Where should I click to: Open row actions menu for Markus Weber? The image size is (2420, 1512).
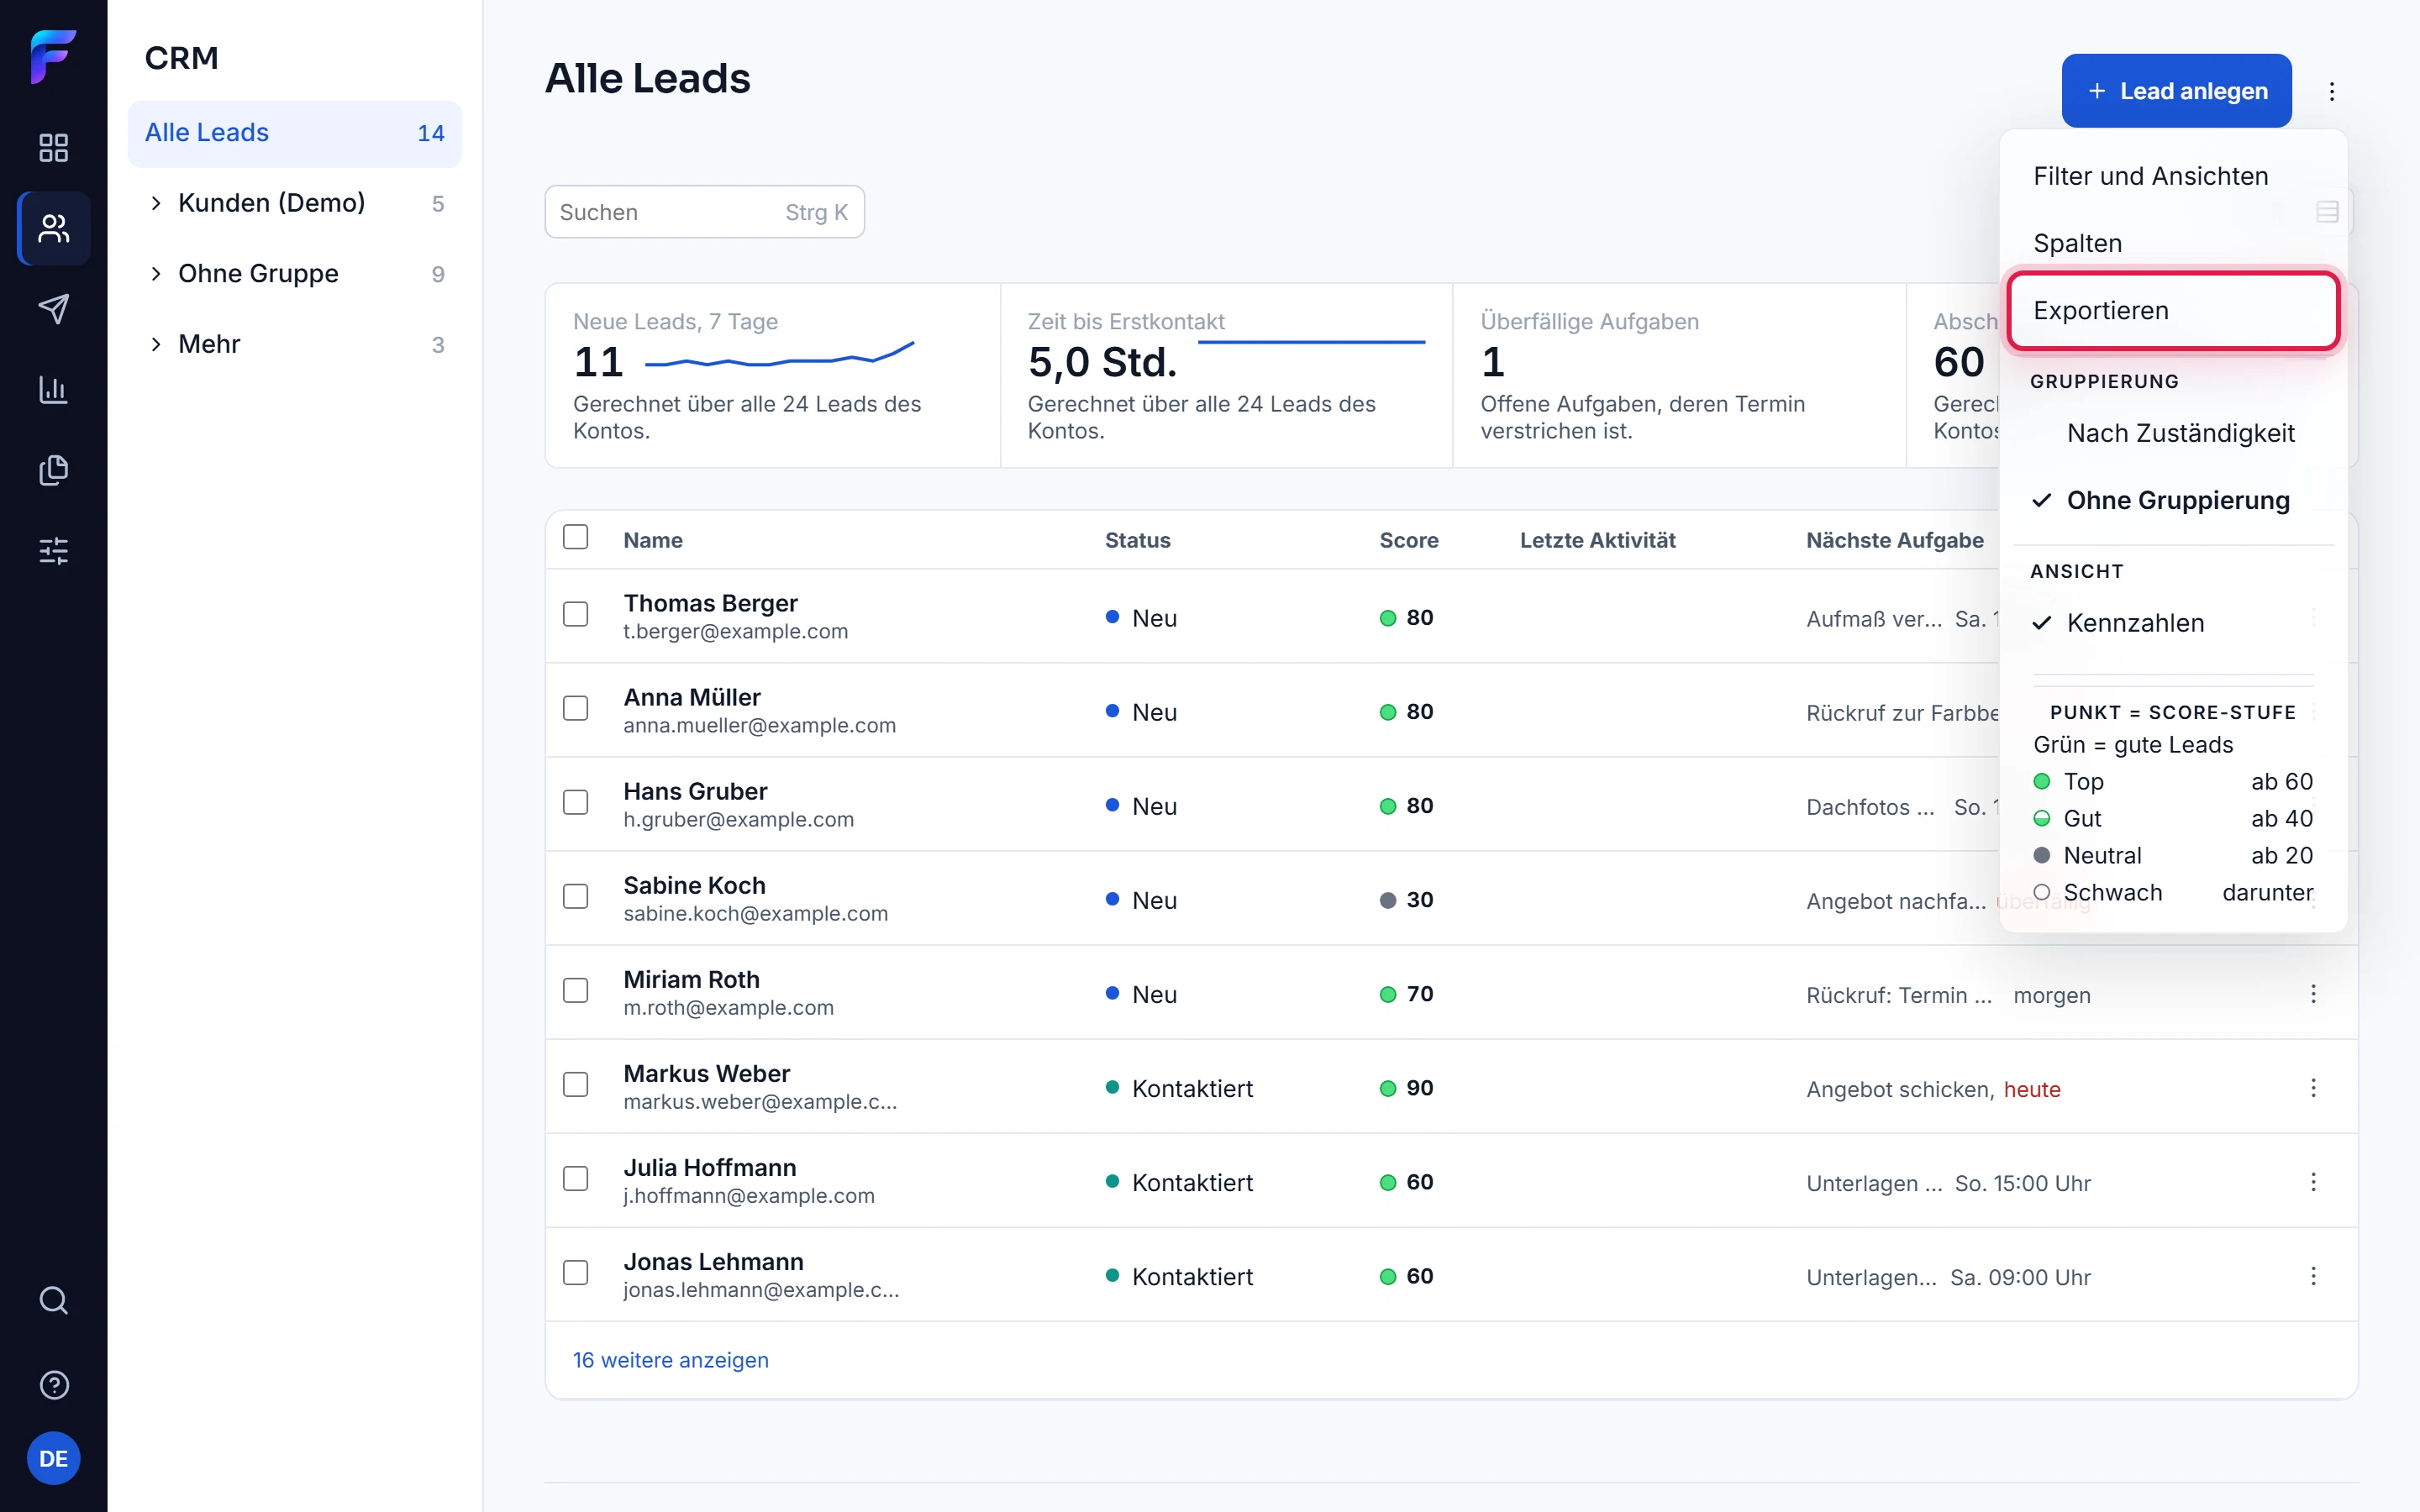[x=2313, y=1088]
